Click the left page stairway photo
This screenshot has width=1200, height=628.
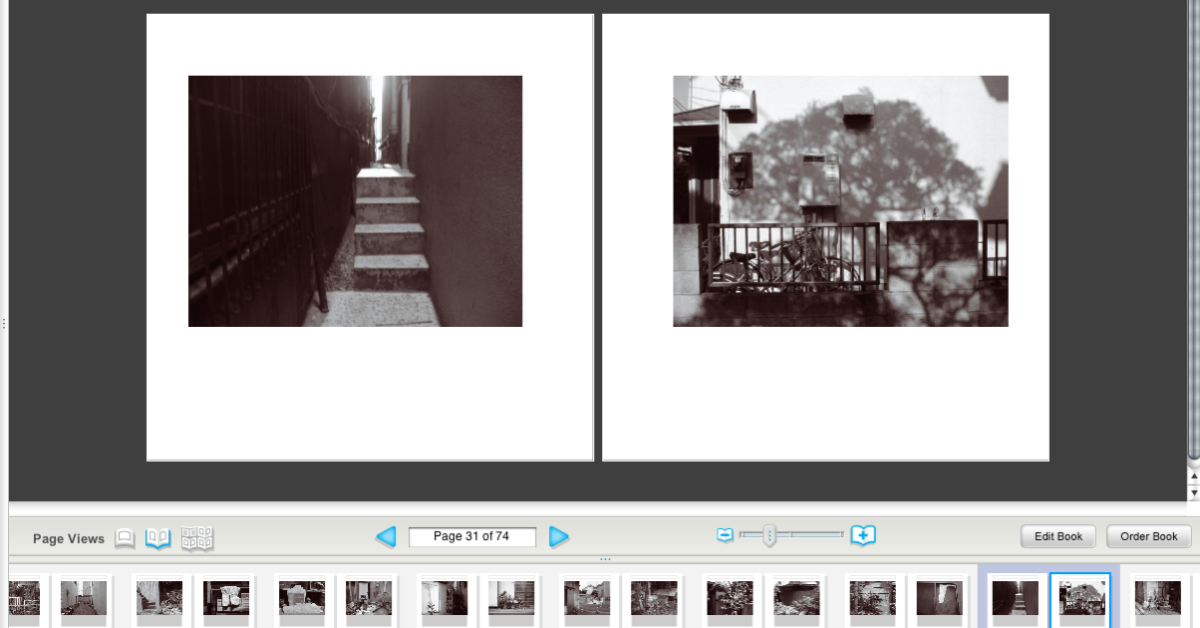pyautogui.click(x=355, y=201)
